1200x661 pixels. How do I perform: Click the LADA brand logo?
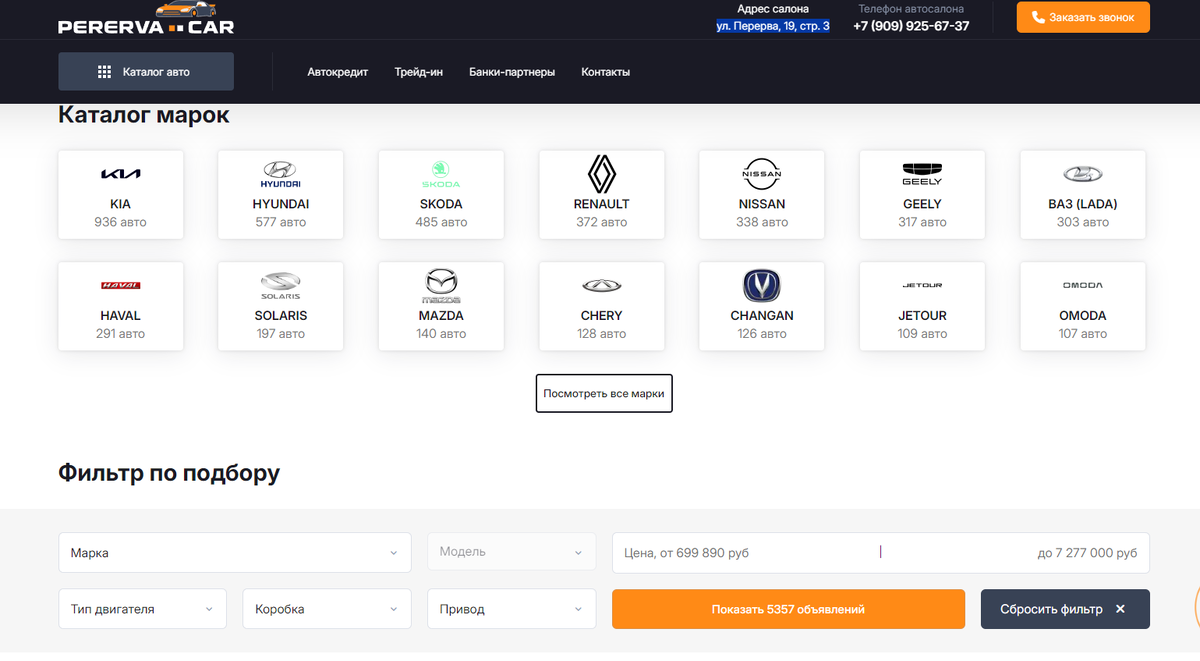click(1082, 175)
